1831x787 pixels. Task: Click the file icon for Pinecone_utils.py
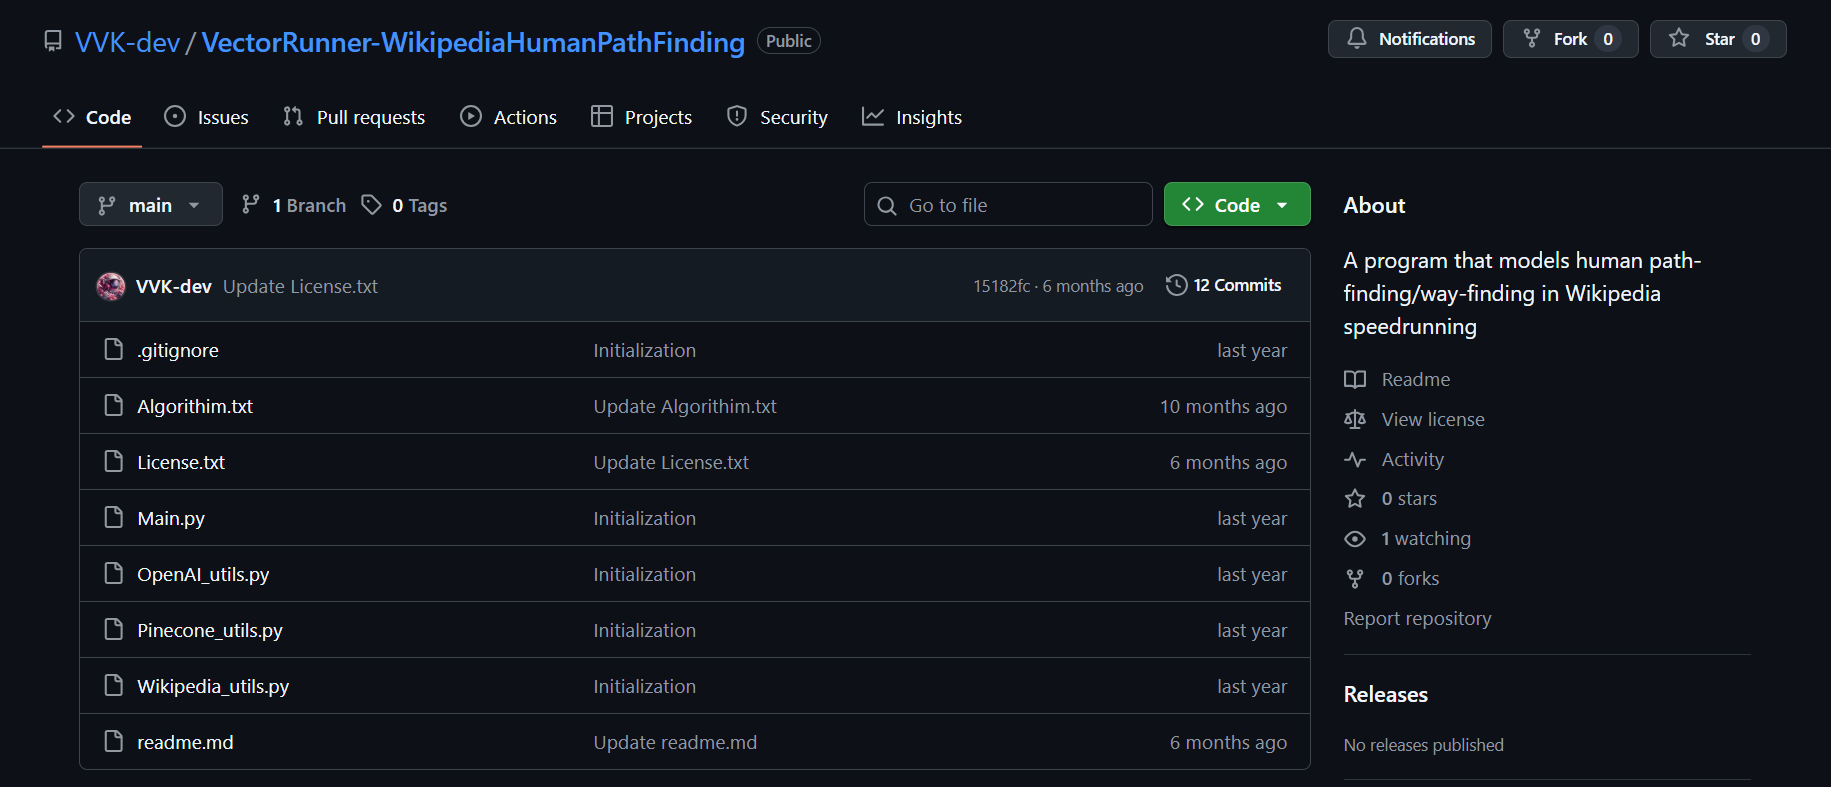[x=114, y=630]
